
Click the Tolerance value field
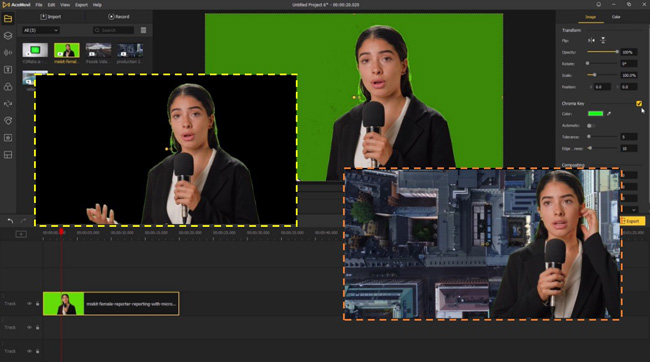[629, 137]
